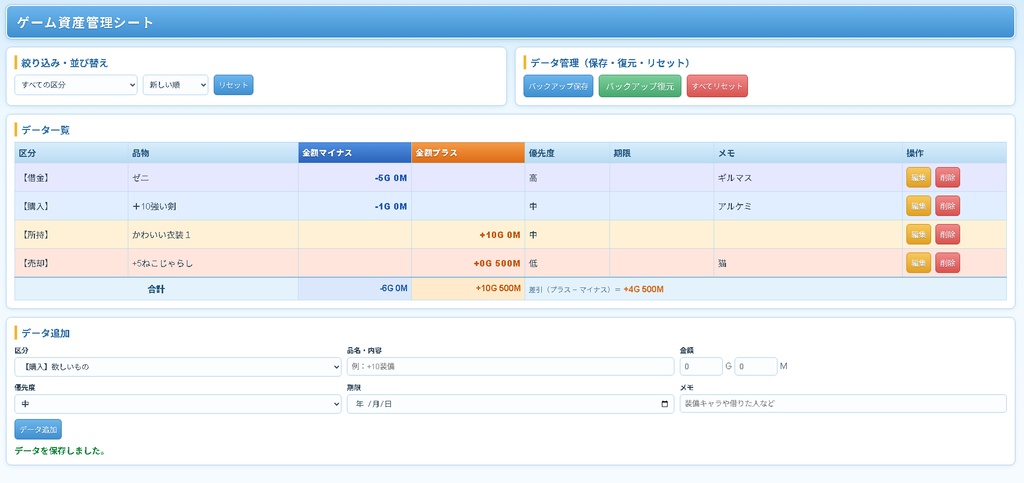Delete the かわいい衣装1 row

coord(948,234)
